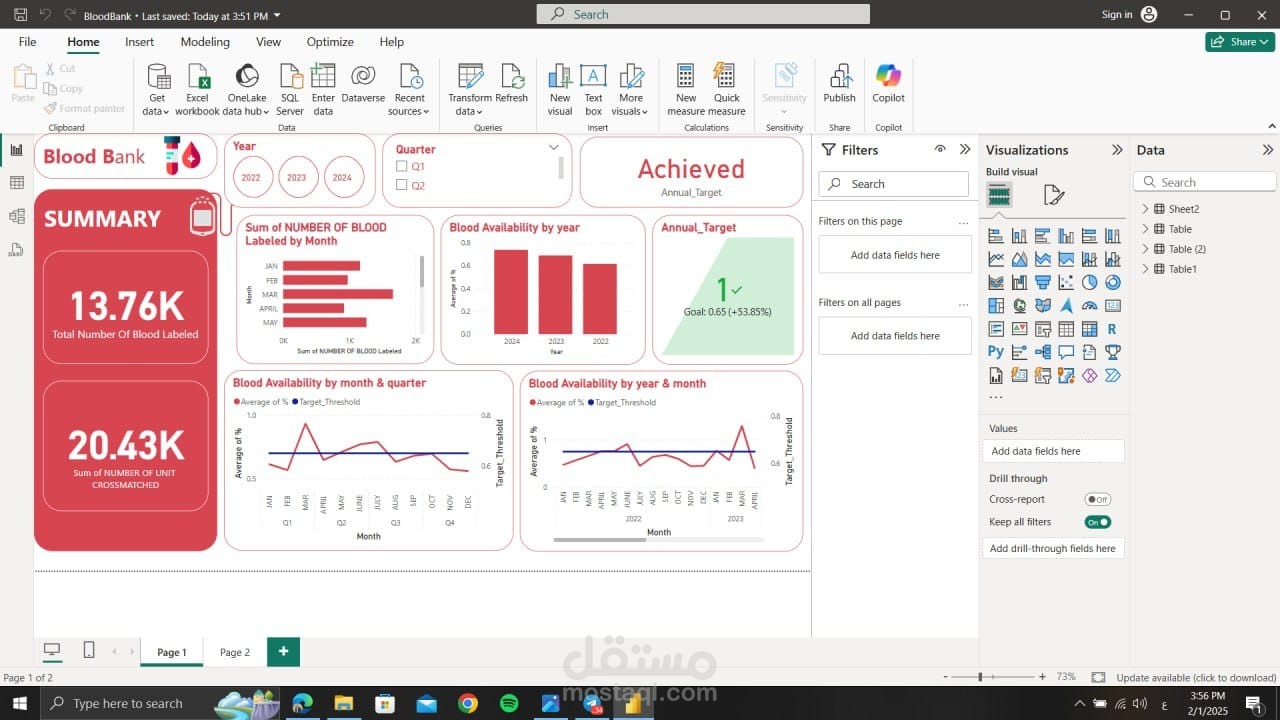The image size is (1280, 720).
Task: Click Refresh in the Queries group
Action: point(511,83)
